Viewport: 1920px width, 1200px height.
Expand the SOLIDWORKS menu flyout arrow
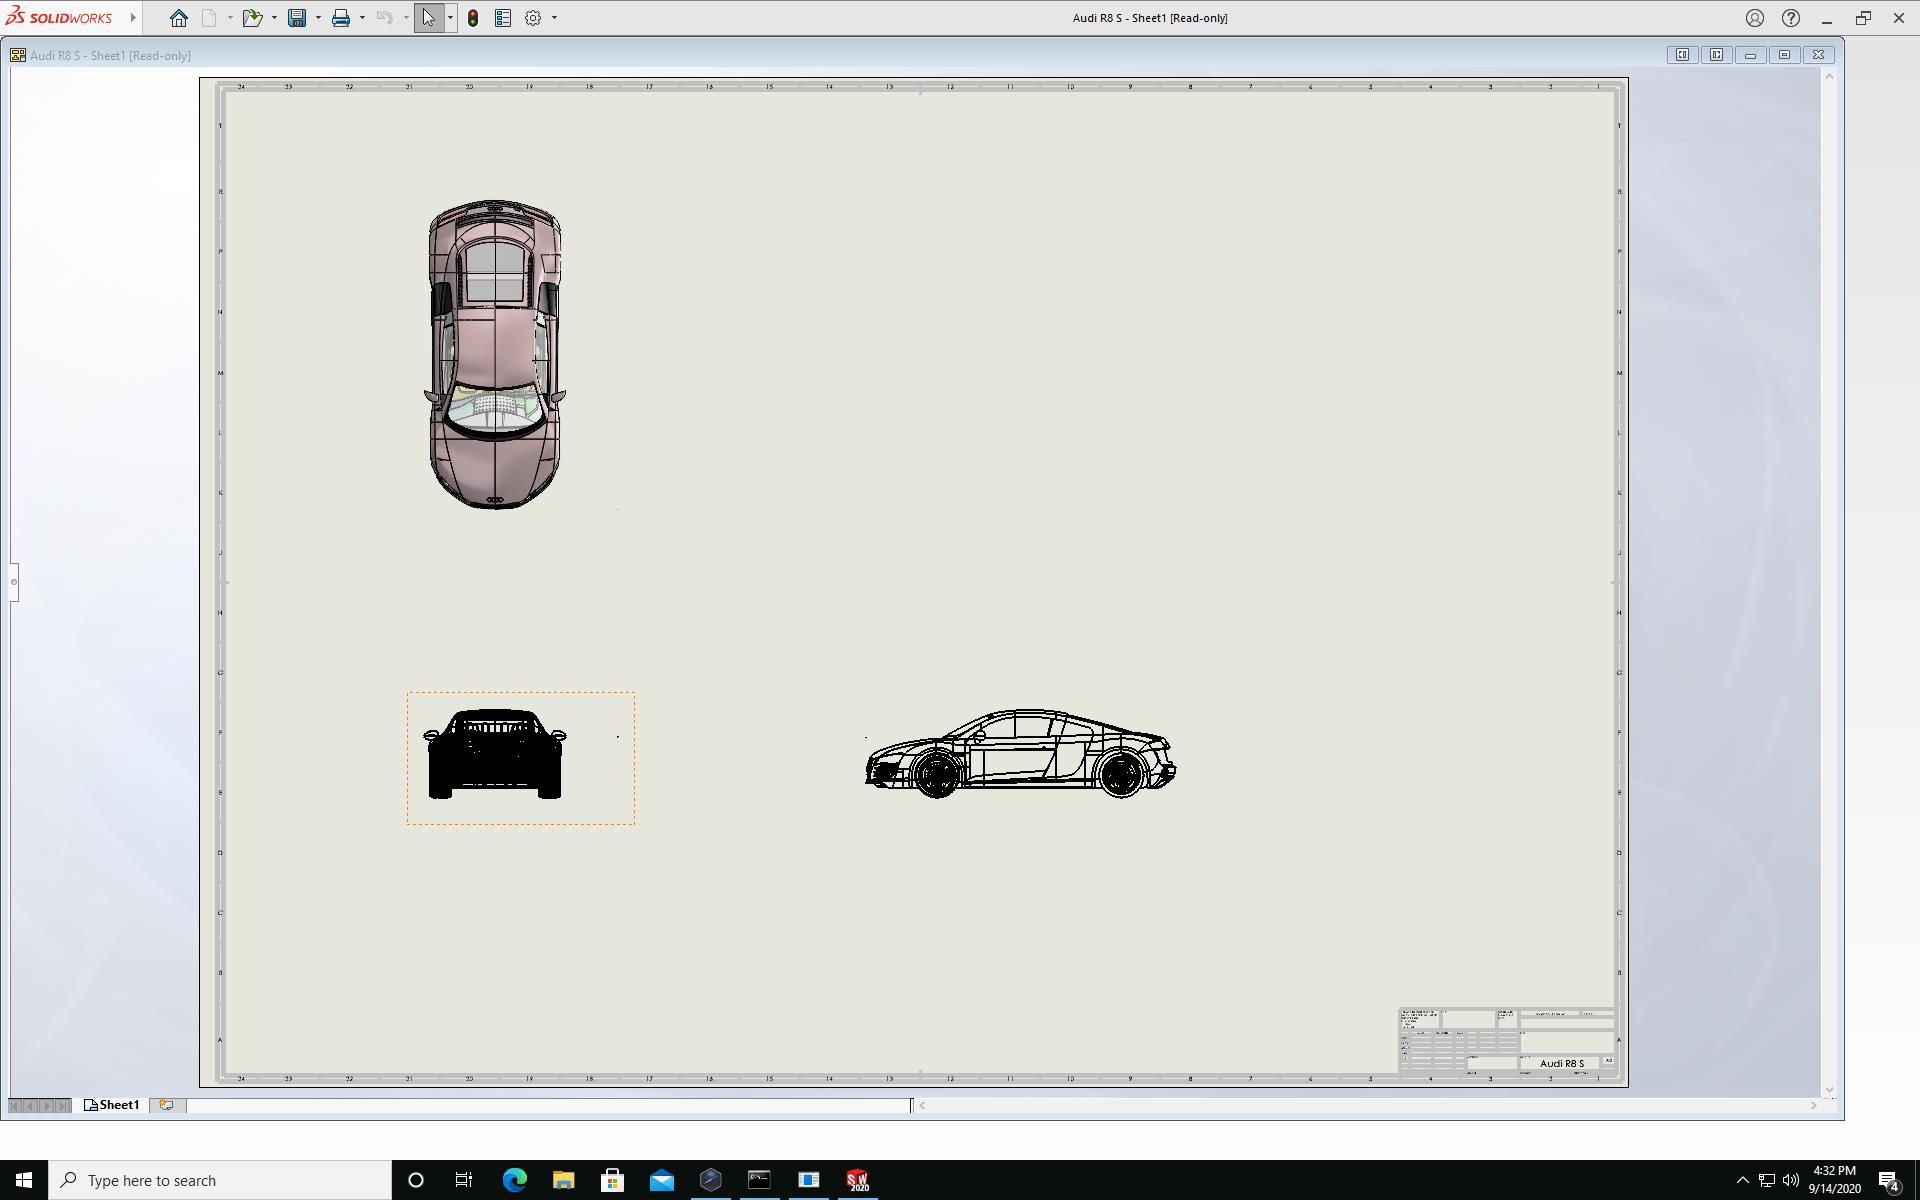click(x=132, y=18)
